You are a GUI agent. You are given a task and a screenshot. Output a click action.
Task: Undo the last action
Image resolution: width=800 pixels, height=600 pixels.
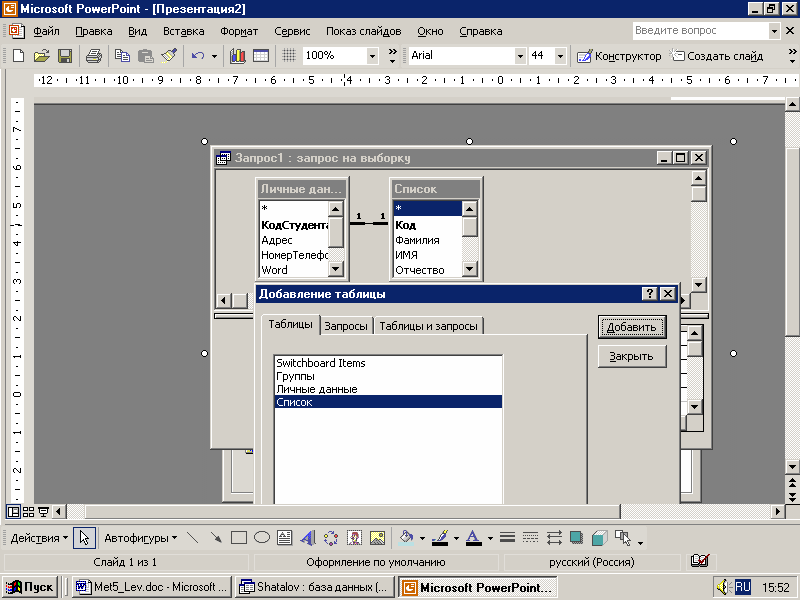[x=198, y=56]
